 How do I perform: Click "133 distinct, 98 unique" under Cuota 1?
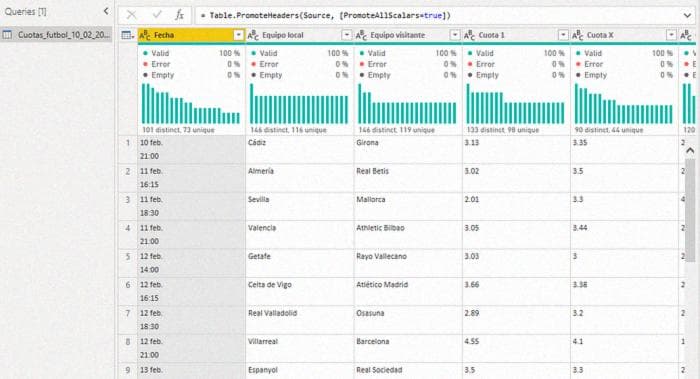tap(503, 130)
